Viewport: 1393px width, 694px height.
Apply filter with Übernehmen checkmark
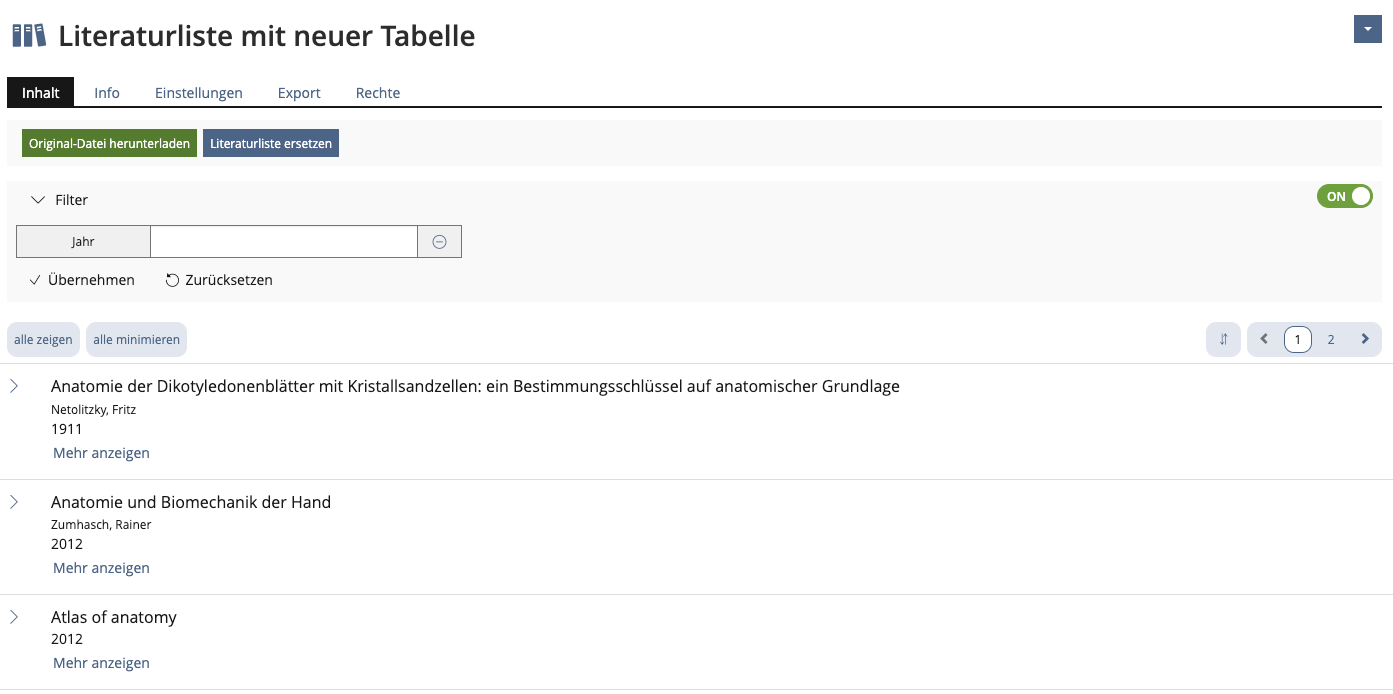coord(82,280)
